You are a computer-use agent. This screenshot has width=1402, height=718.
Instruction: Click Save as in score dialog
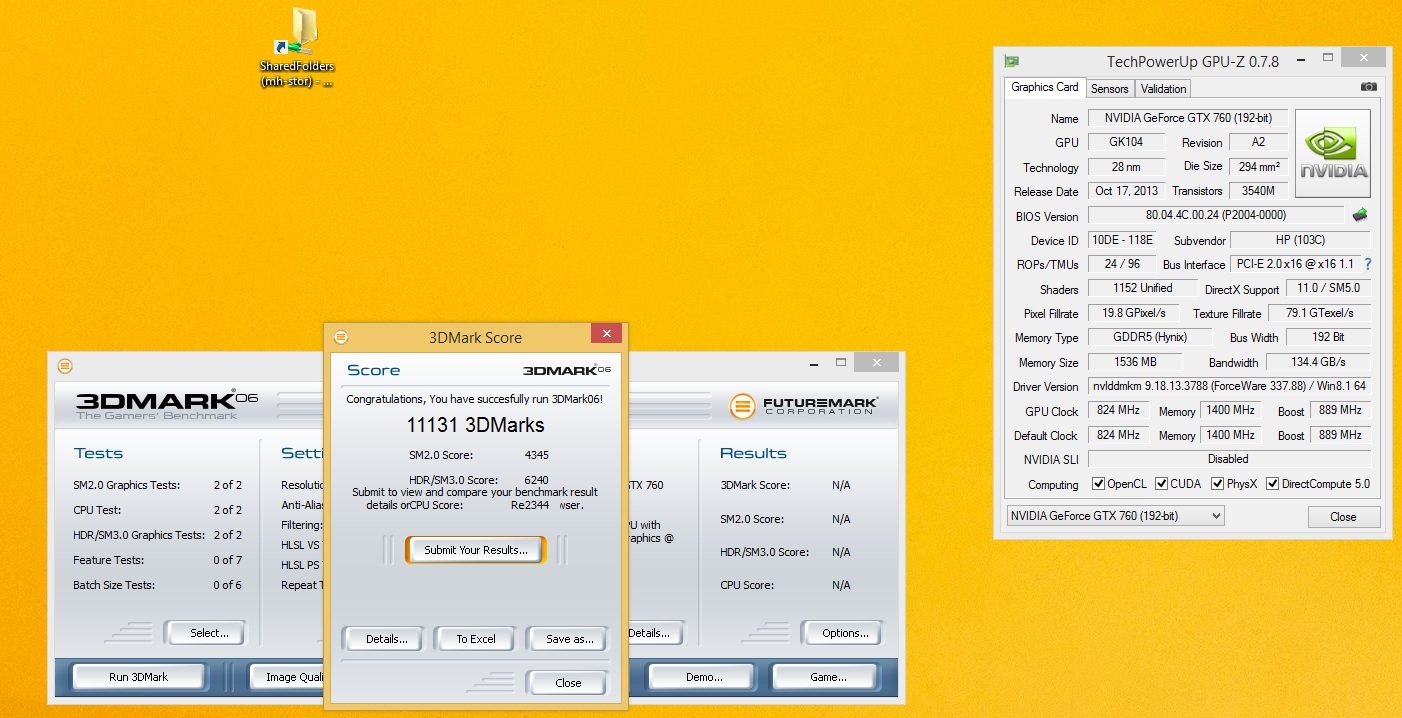(569, 639)
